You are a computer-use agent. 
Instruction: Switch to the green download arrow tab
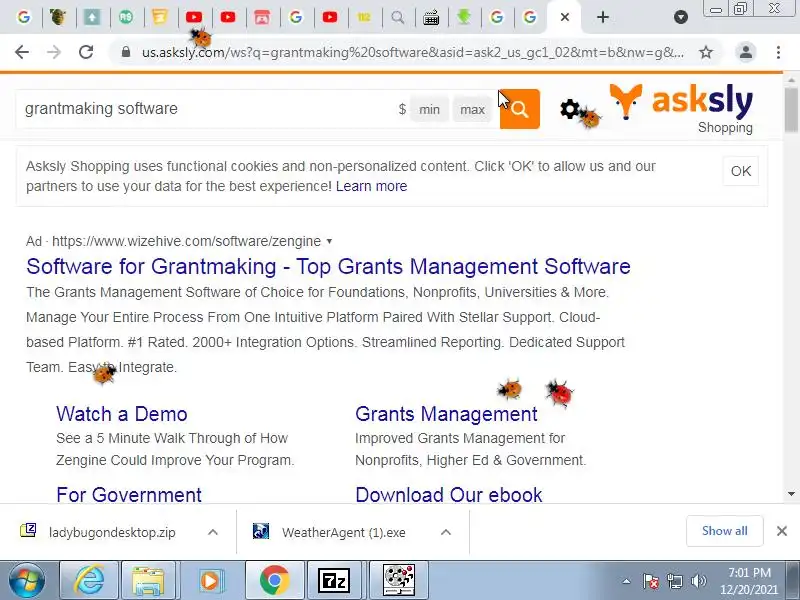click(464, 17)
